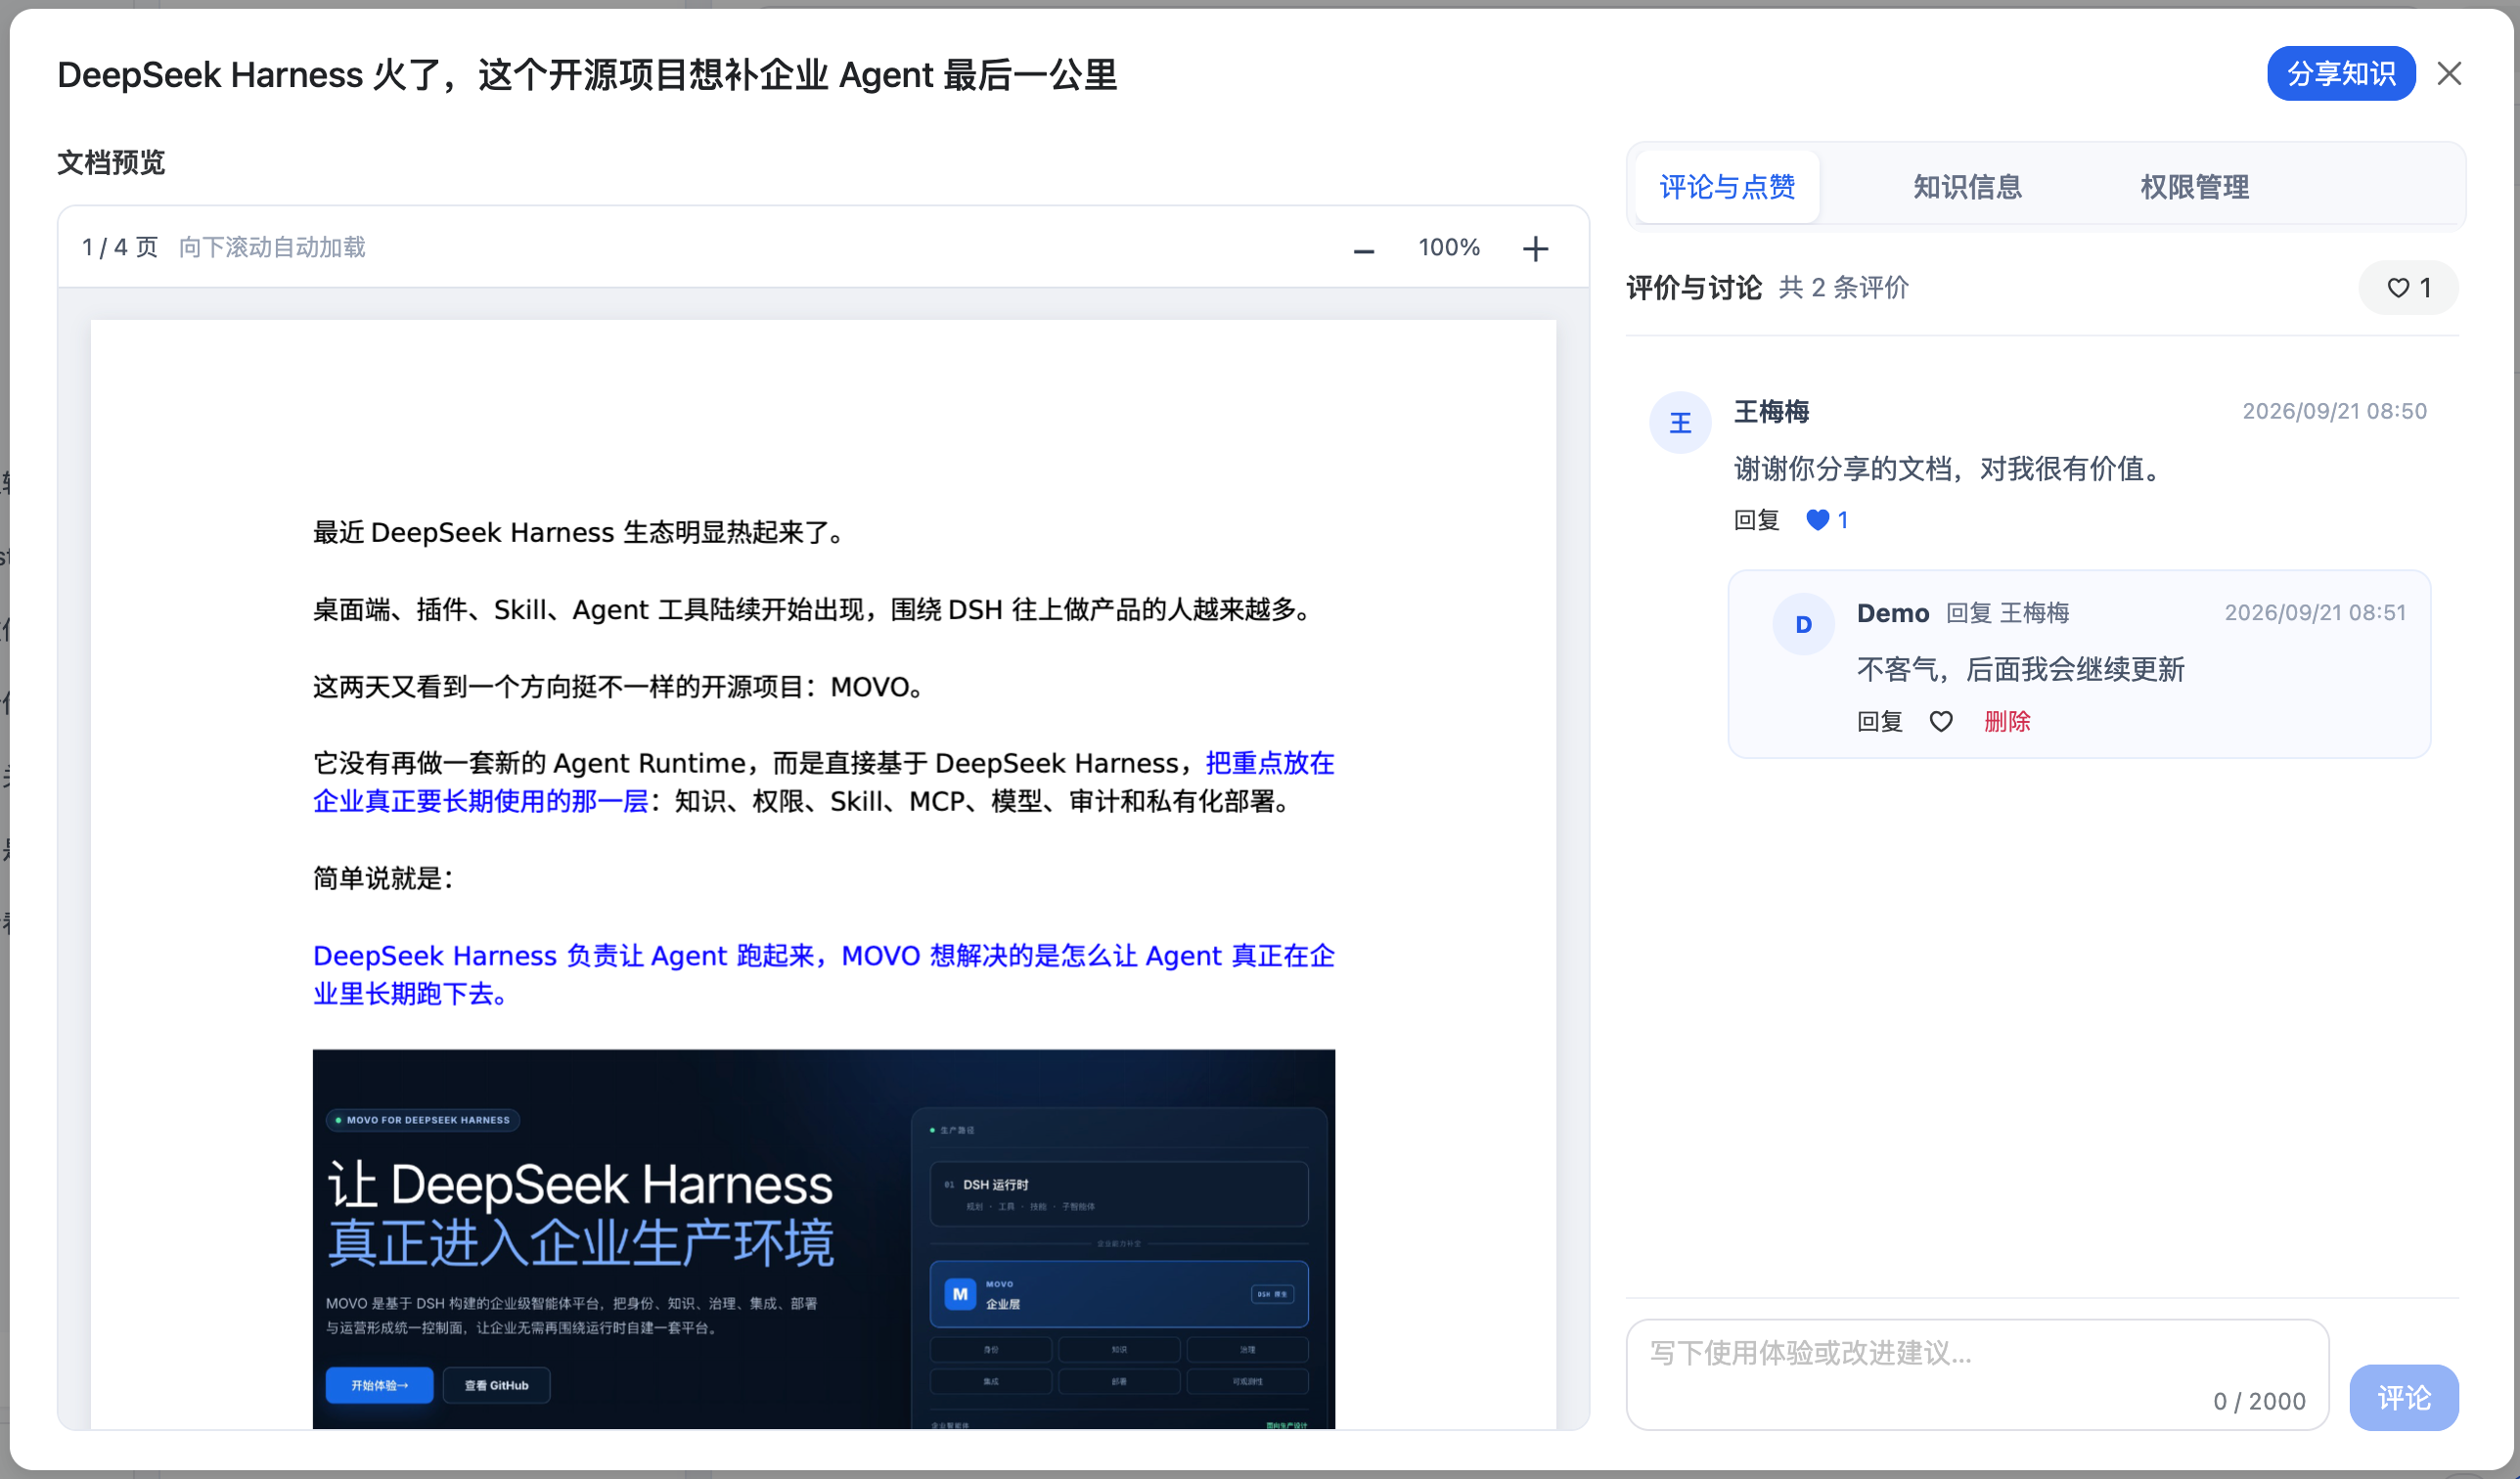Reply to 王梅梅's comment
The image size is (2520, 1479).
(x=1756, y=520)
